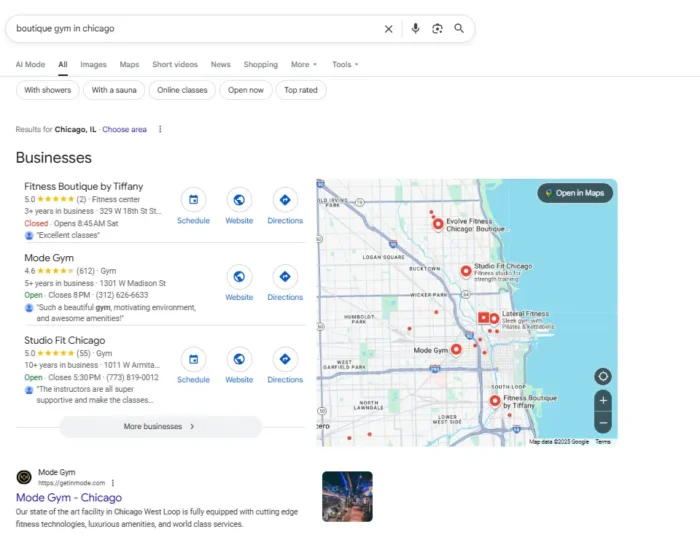700x540 pixels.
Task: Toggle the Top rated filter chip
Action: [x=301, y=90]
